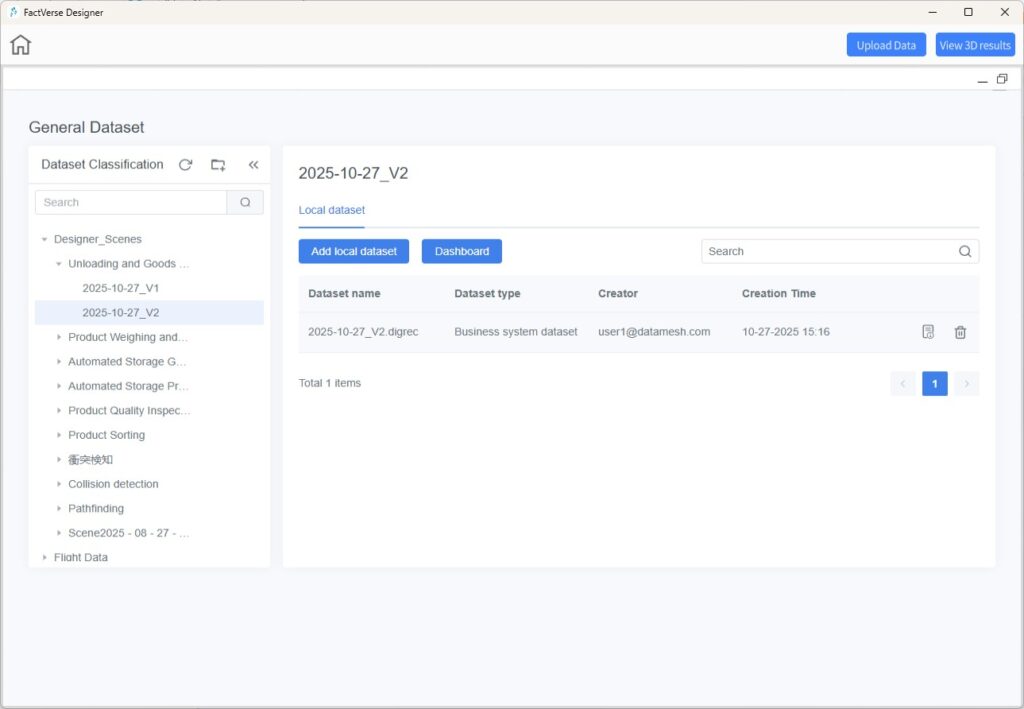Go to the Home screen icon
The image size is (1024, 709).
click(x=21, y=45)
